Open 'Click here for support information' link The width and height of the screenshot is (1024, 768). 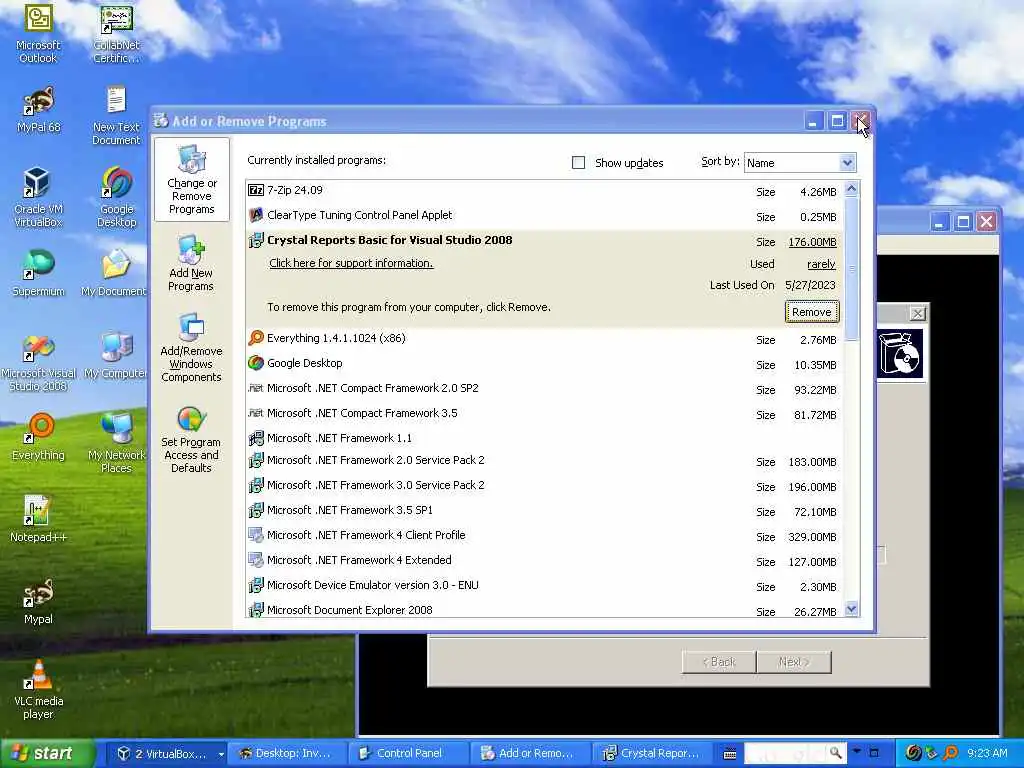coord(351,263)
